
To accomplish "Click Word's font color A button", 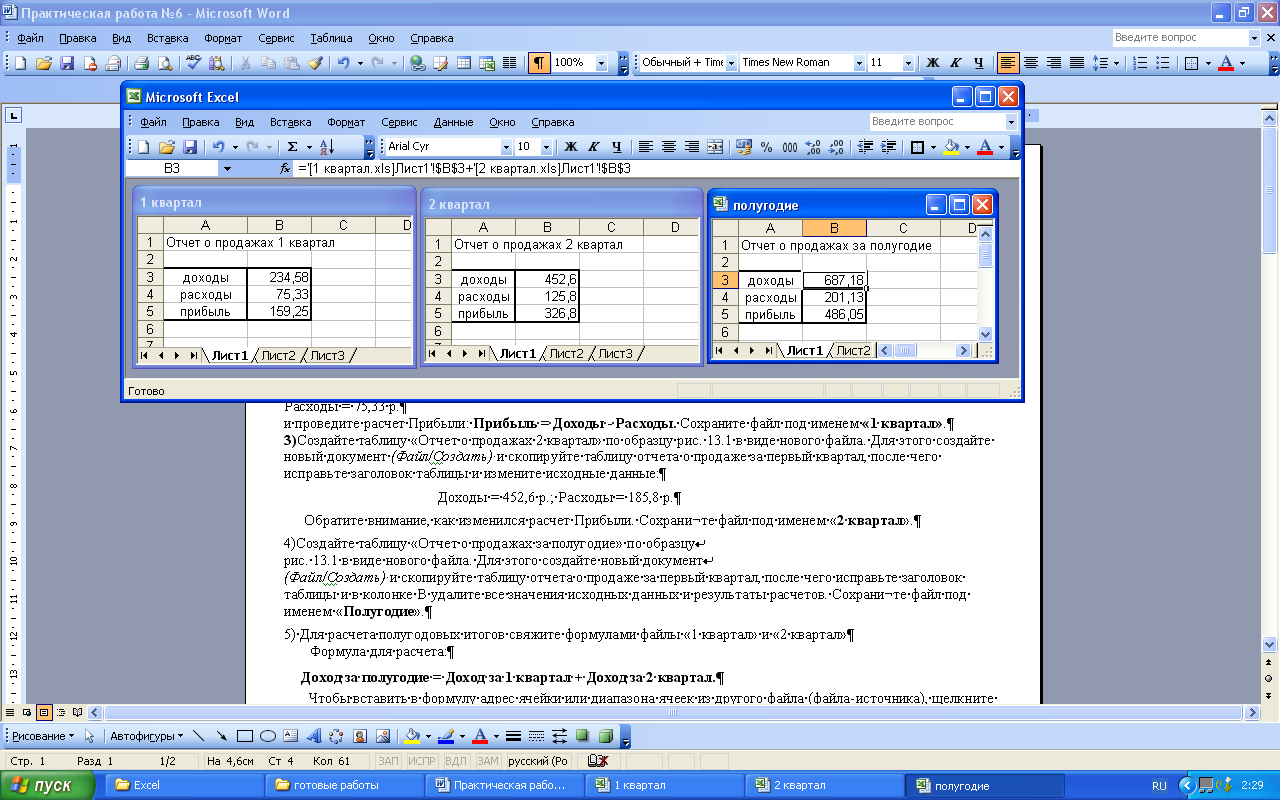I will [1225, 62].
